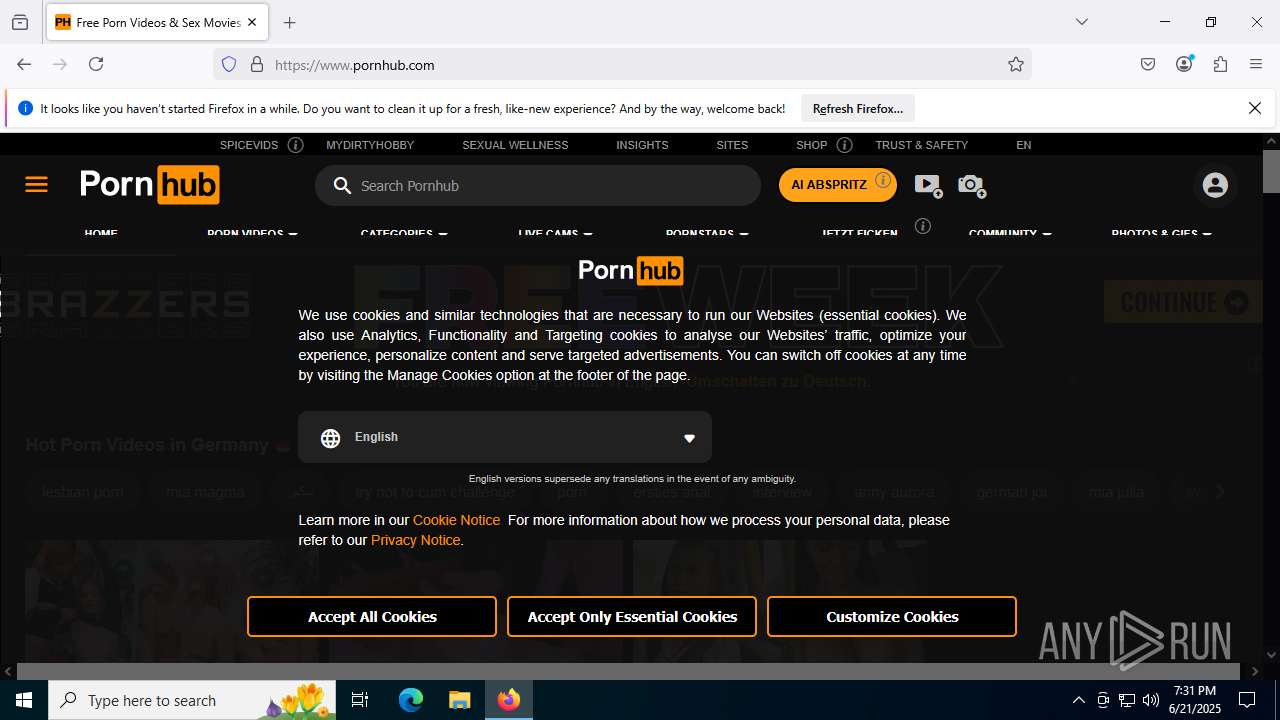Open the Windows notification center
1280x720 pixels.
1247,700
